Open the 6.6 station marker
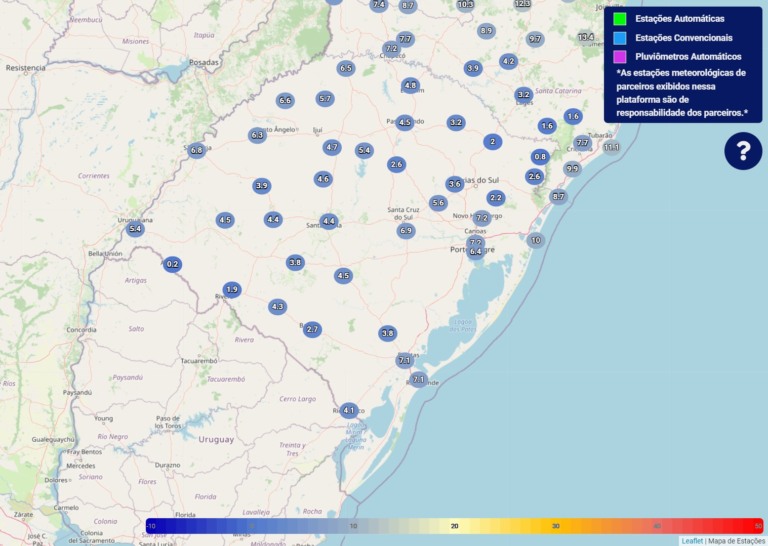768x546 pixels. click(285, 101)
